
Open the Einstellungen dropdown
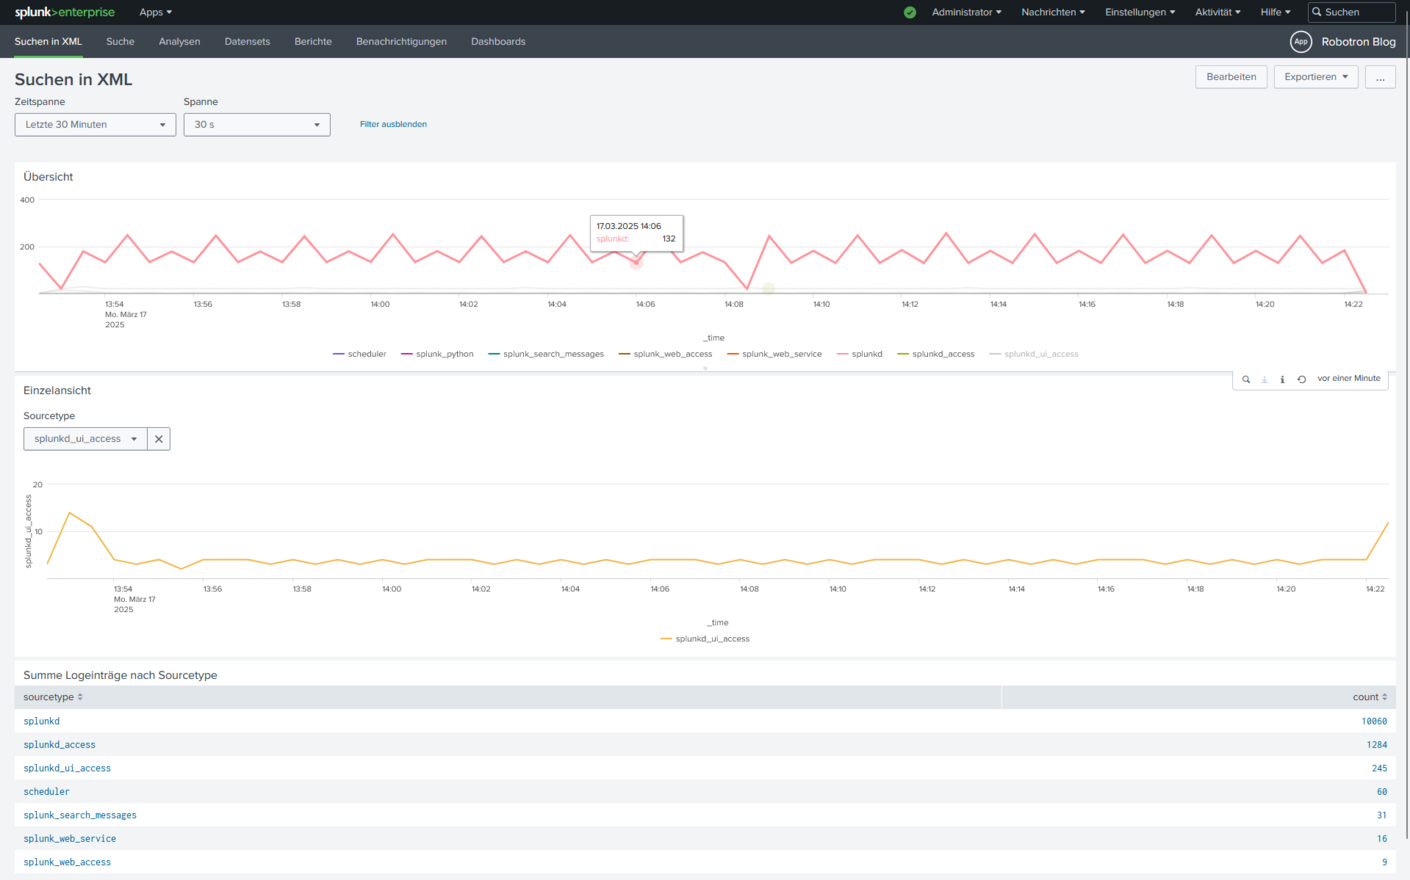pyautogui.click(x=1140, y=12)
